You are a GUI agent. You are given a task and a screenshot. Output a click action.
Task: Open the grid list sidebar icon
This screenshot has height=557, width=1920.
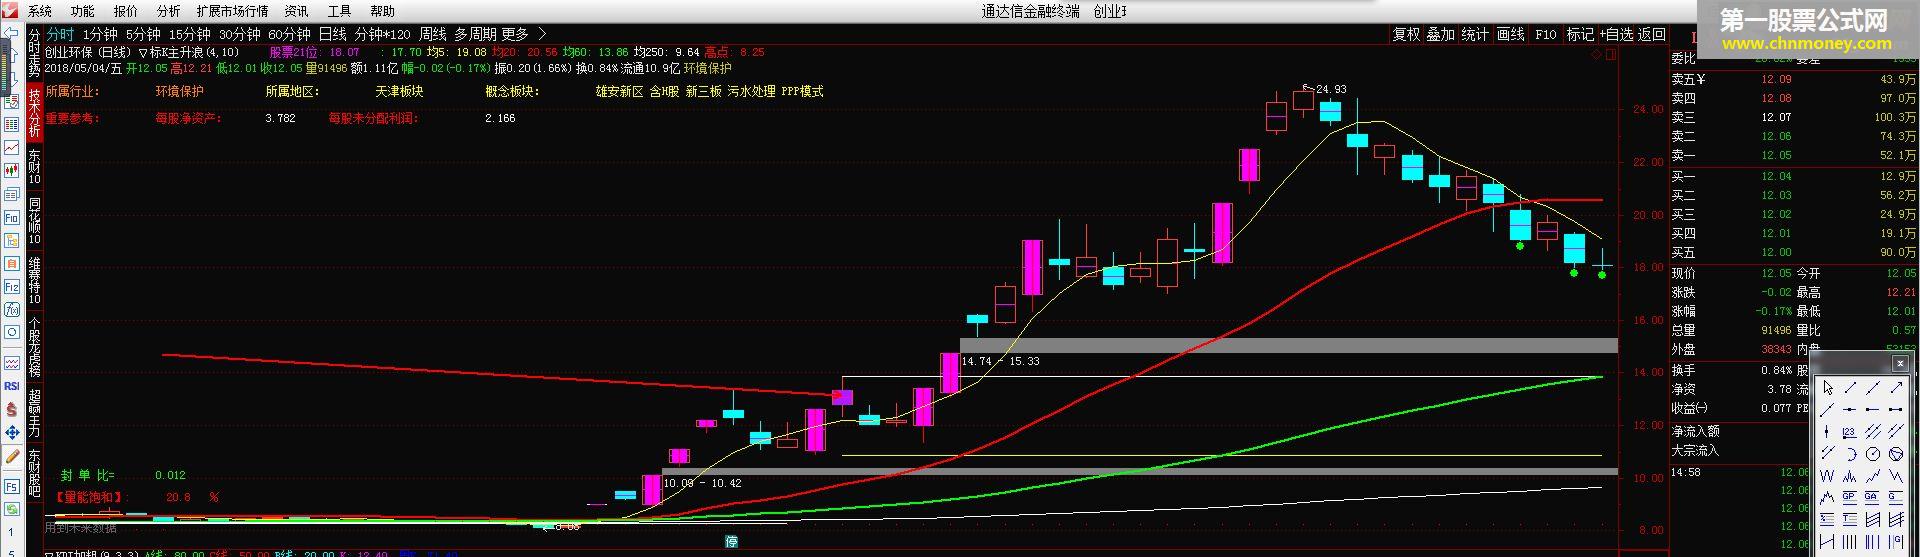[12, 124]
